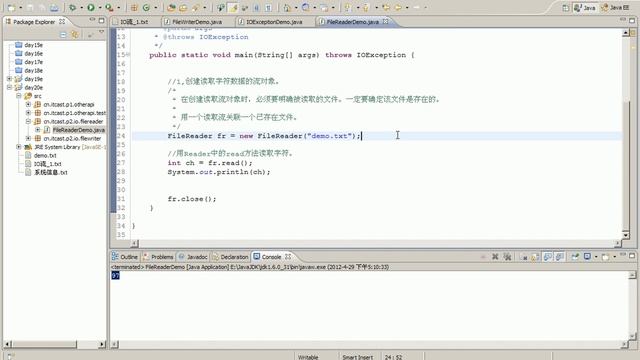This screenshot has height=360, width=640.
Task: Collapse the day20e project node
Action: pyautogui.click(x=9, y=87)
